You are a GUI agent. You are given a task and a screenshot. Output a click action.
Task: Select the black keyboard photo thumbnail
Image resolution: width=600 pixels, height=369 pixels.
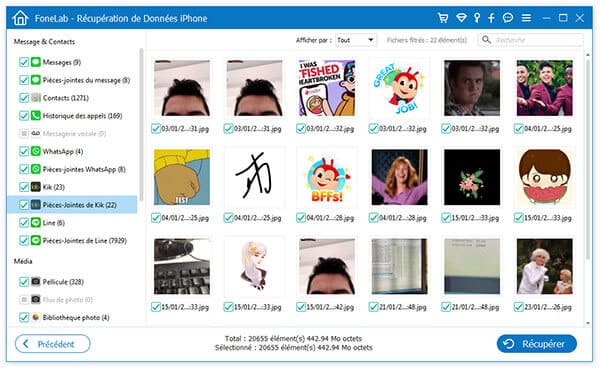click(182, 266)
